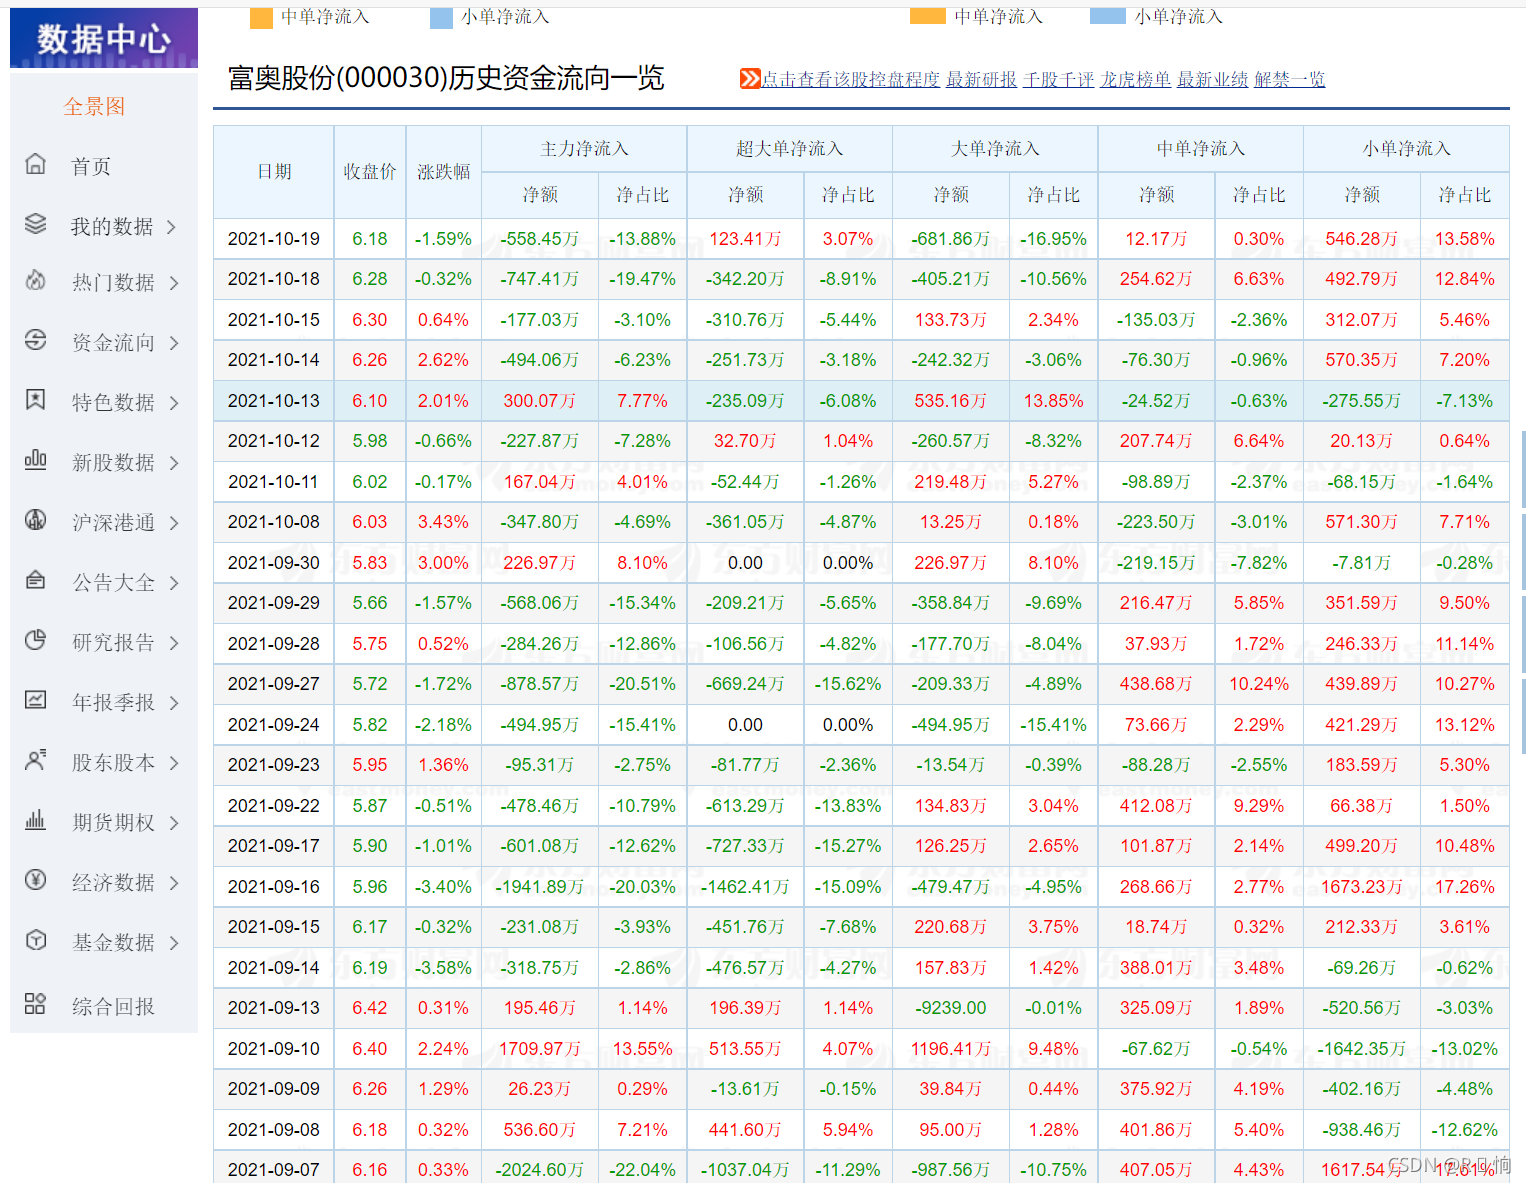The width and height of the screenshot is (1526, 1183).
Task: Open the 经济数据 menu item
Action: [x=113, y=883]
